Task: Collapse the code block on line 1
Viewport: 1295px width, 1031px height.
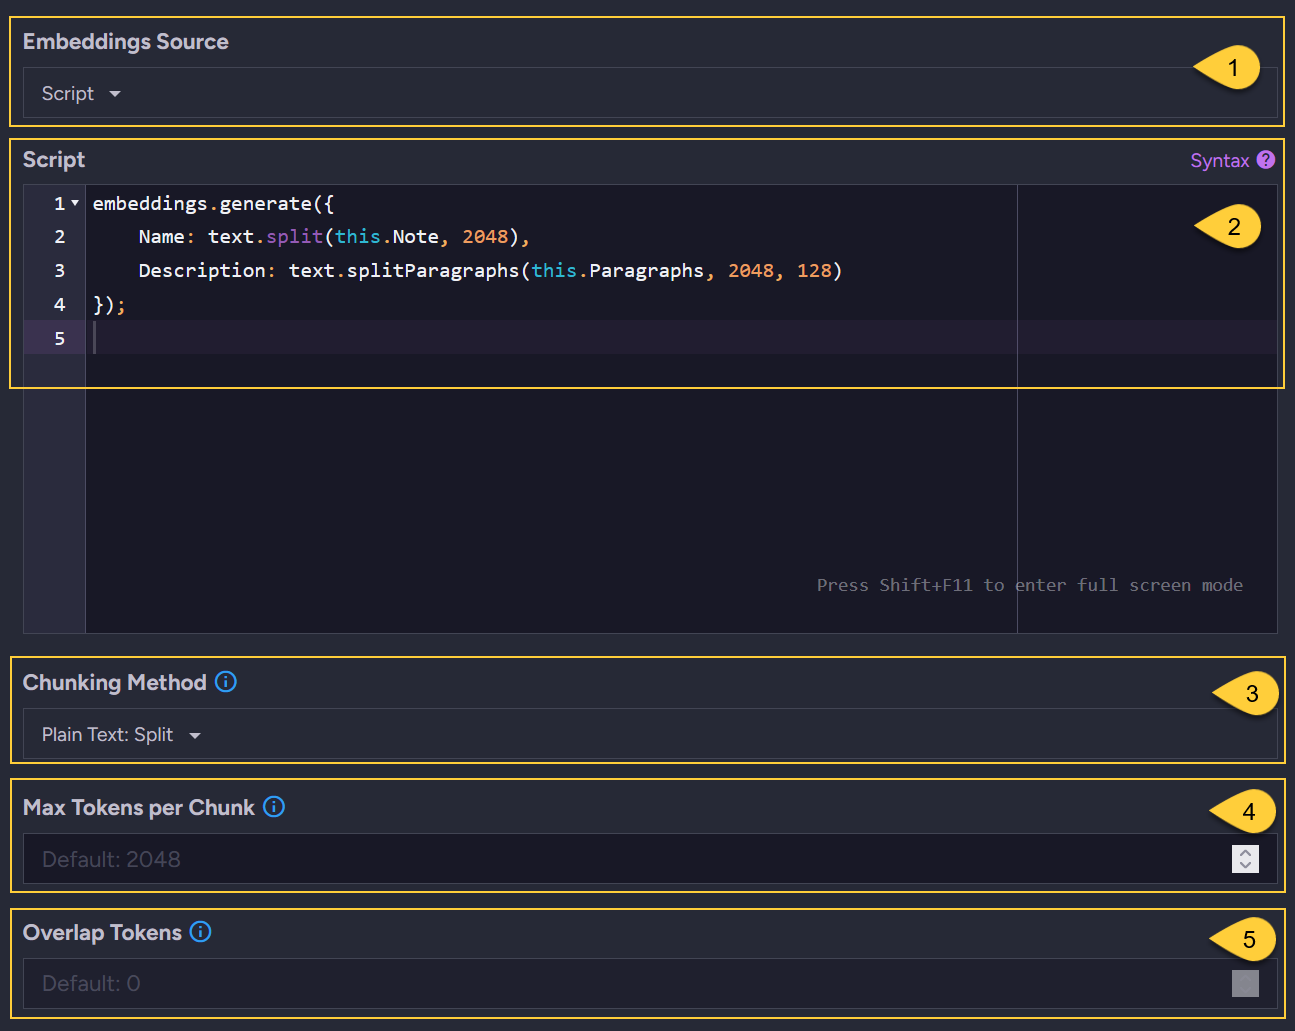Action: [73, 202]
